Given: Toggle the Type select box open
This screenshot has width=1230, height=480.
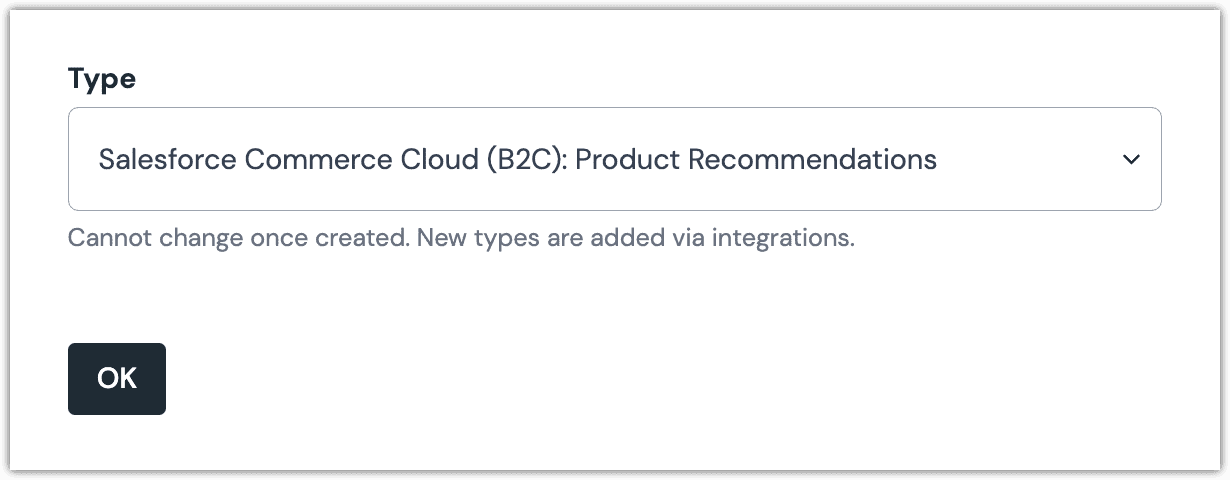Looking at the screenshot, I should point(614,159).
